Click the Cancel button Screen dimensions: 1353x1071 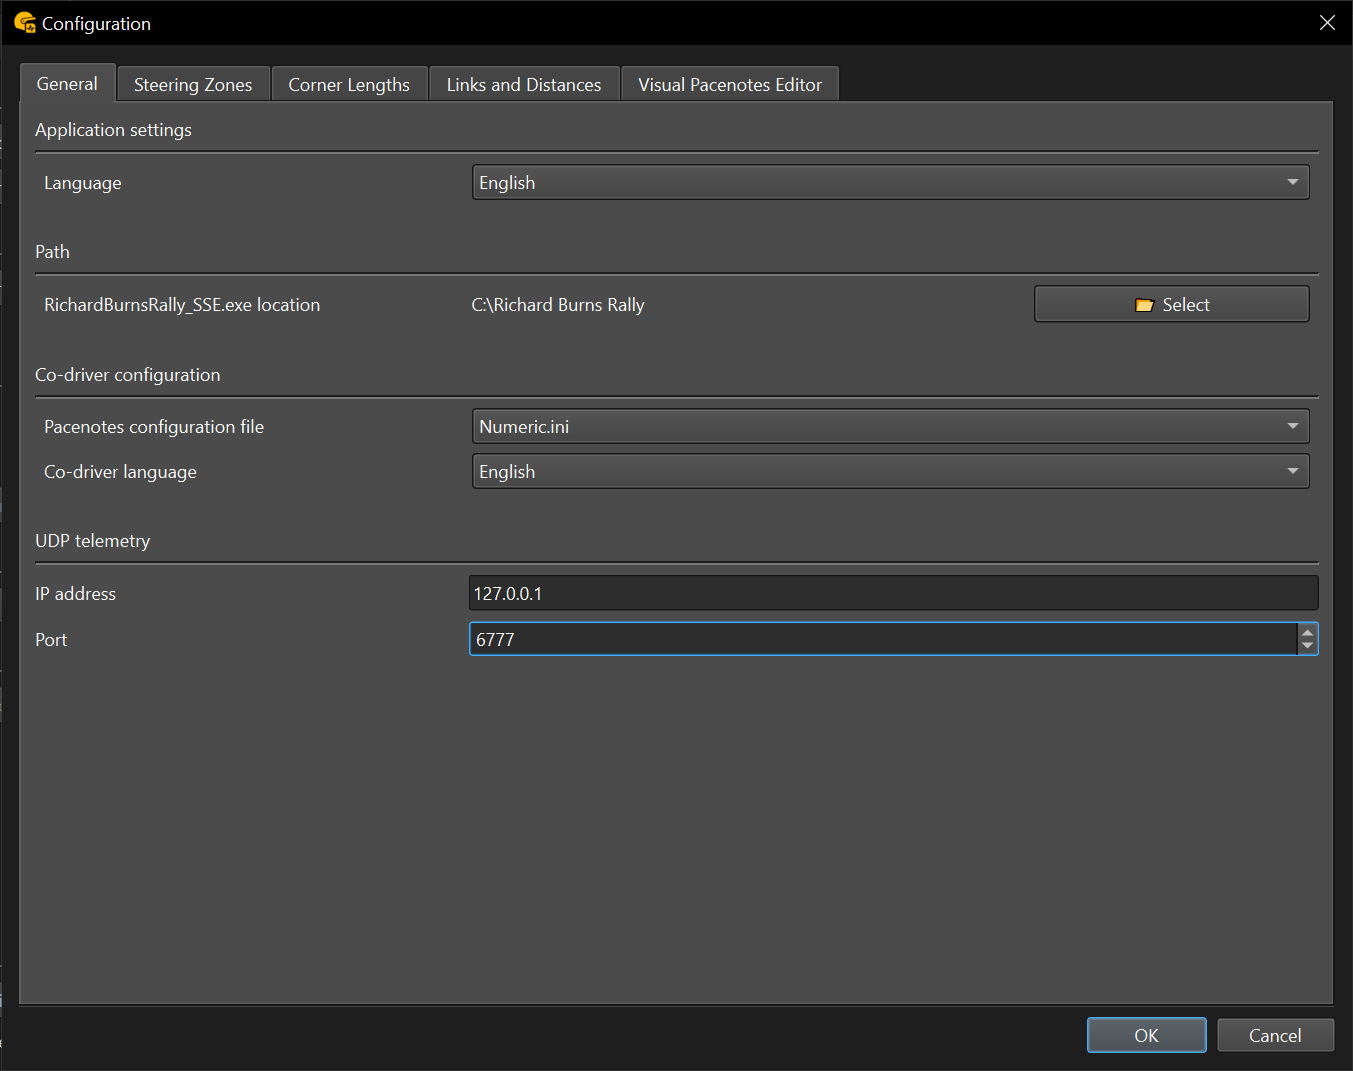1275,1036
